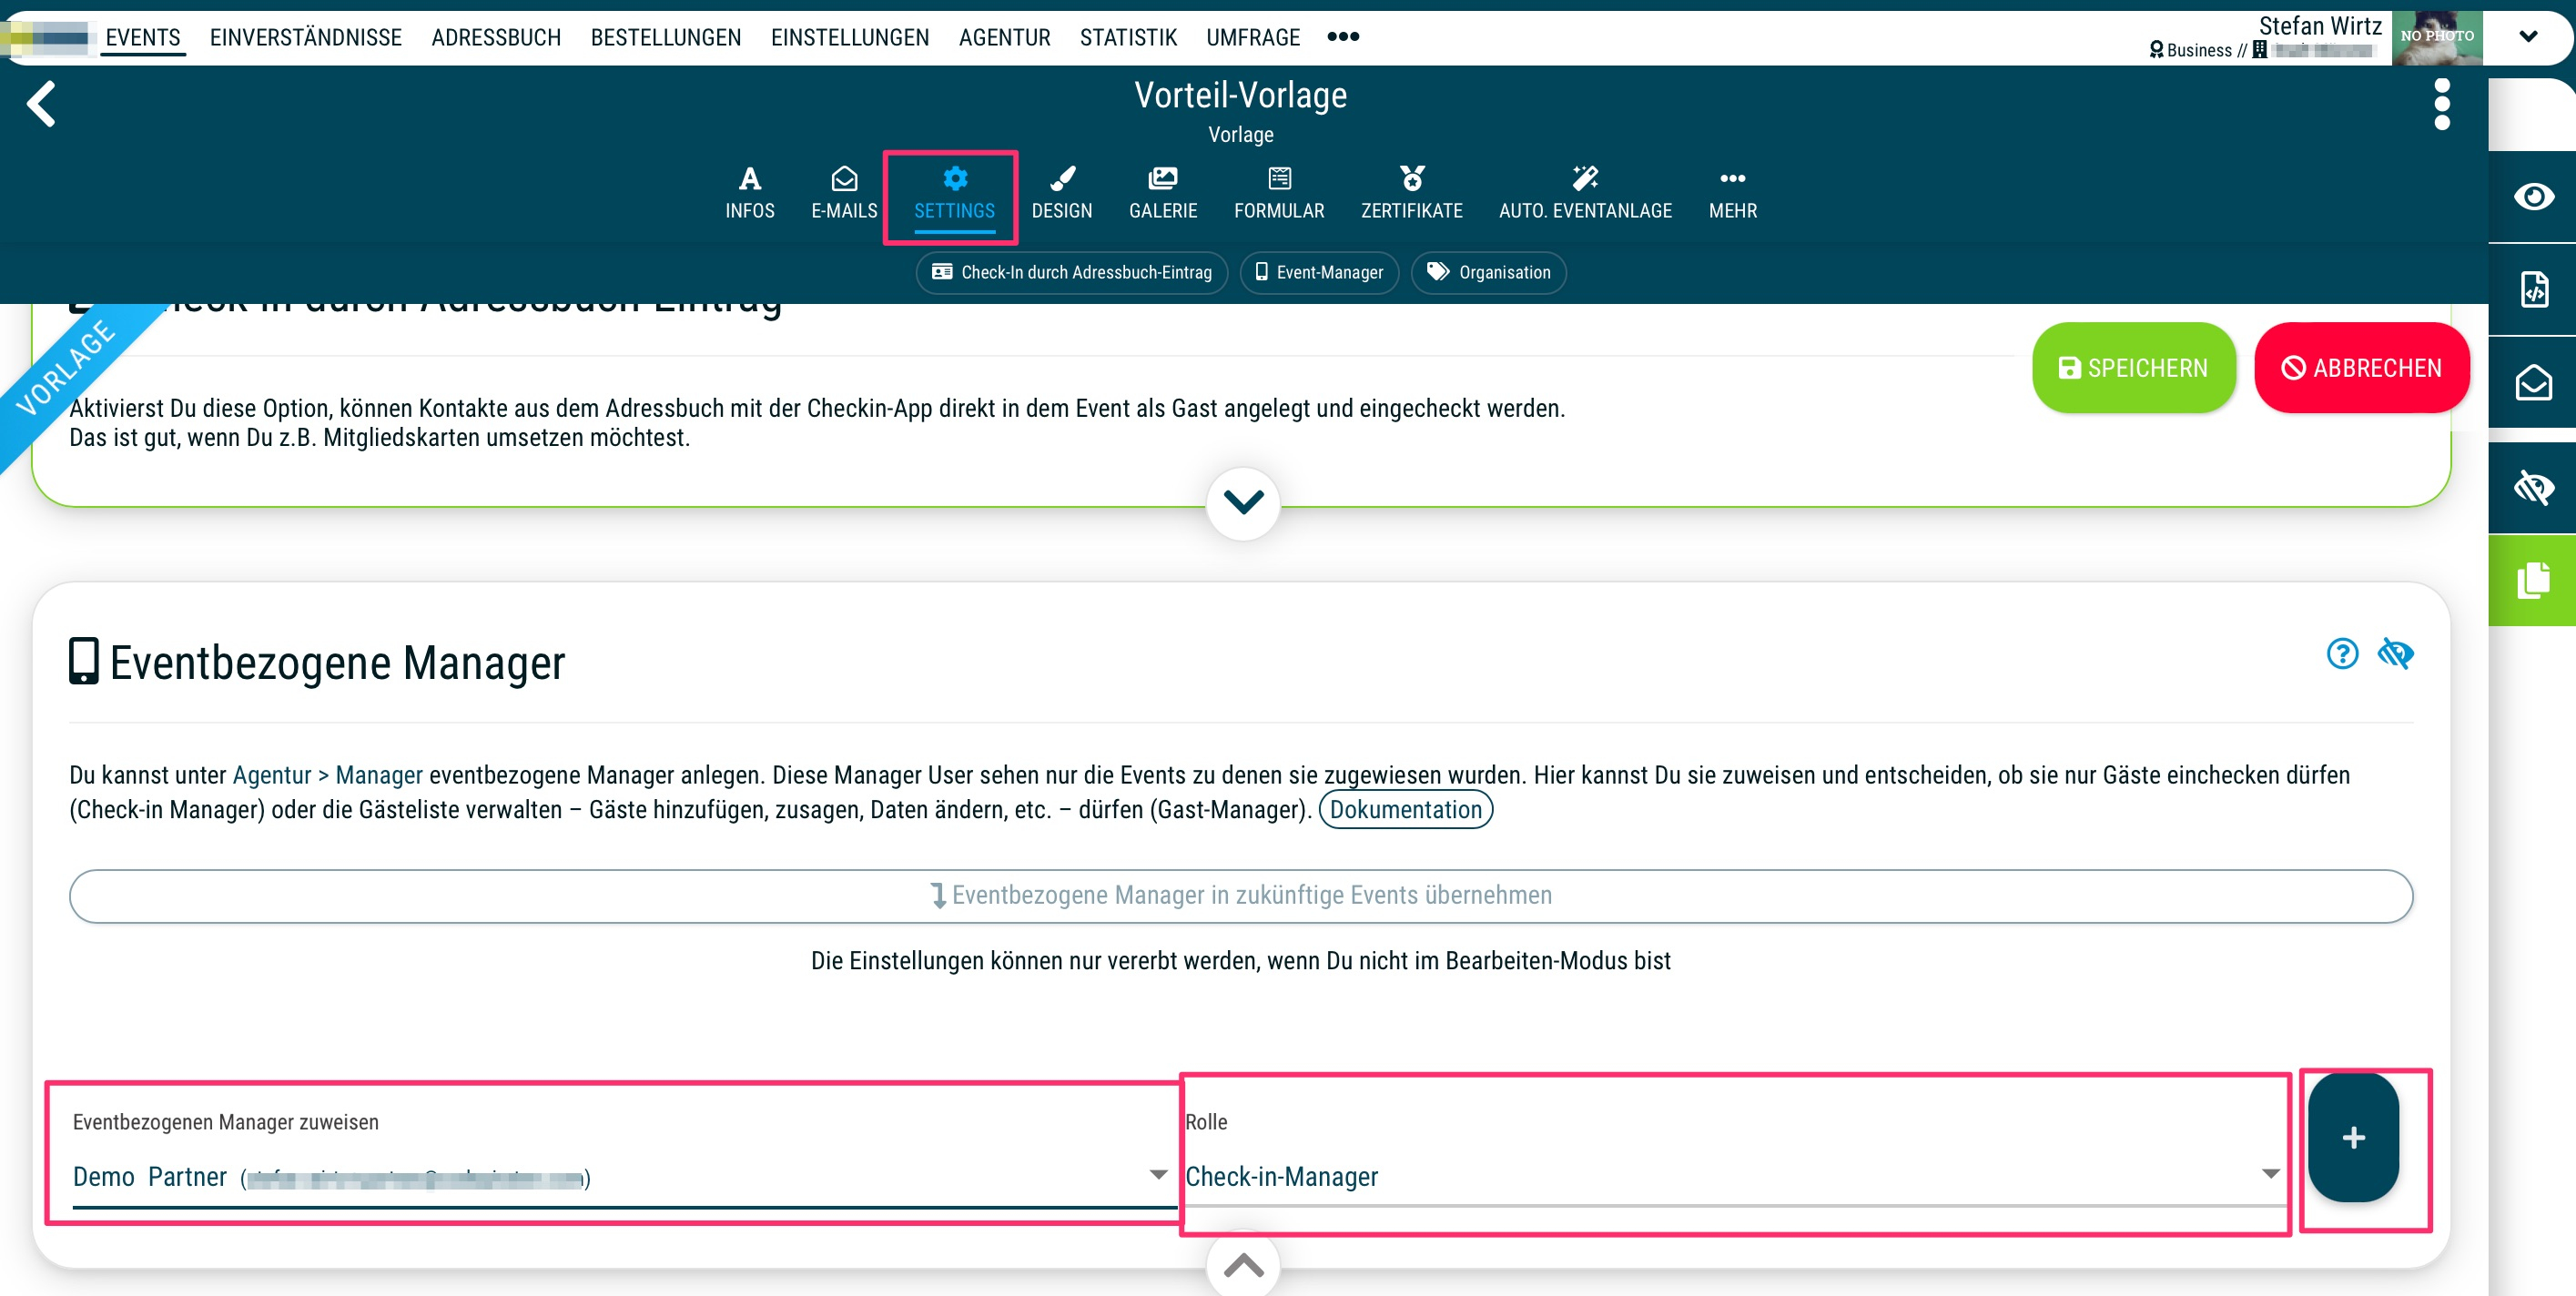Open the Dokumentation link
Image resolution: width=2576 pixels, height=1296 pixels.
point(1405,809)
